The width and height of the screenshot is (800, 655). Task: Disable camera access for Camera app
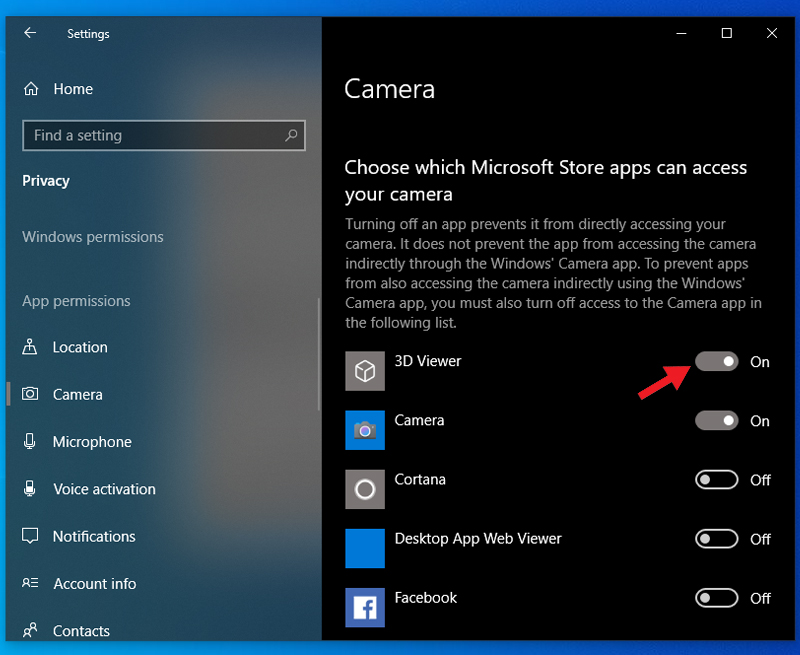coord(717,421)
